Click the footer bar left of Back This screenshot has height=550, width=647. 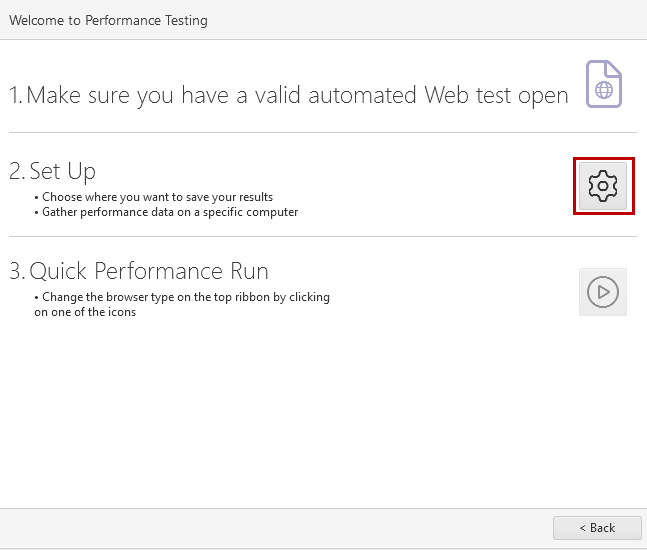(x=276, y=528)
